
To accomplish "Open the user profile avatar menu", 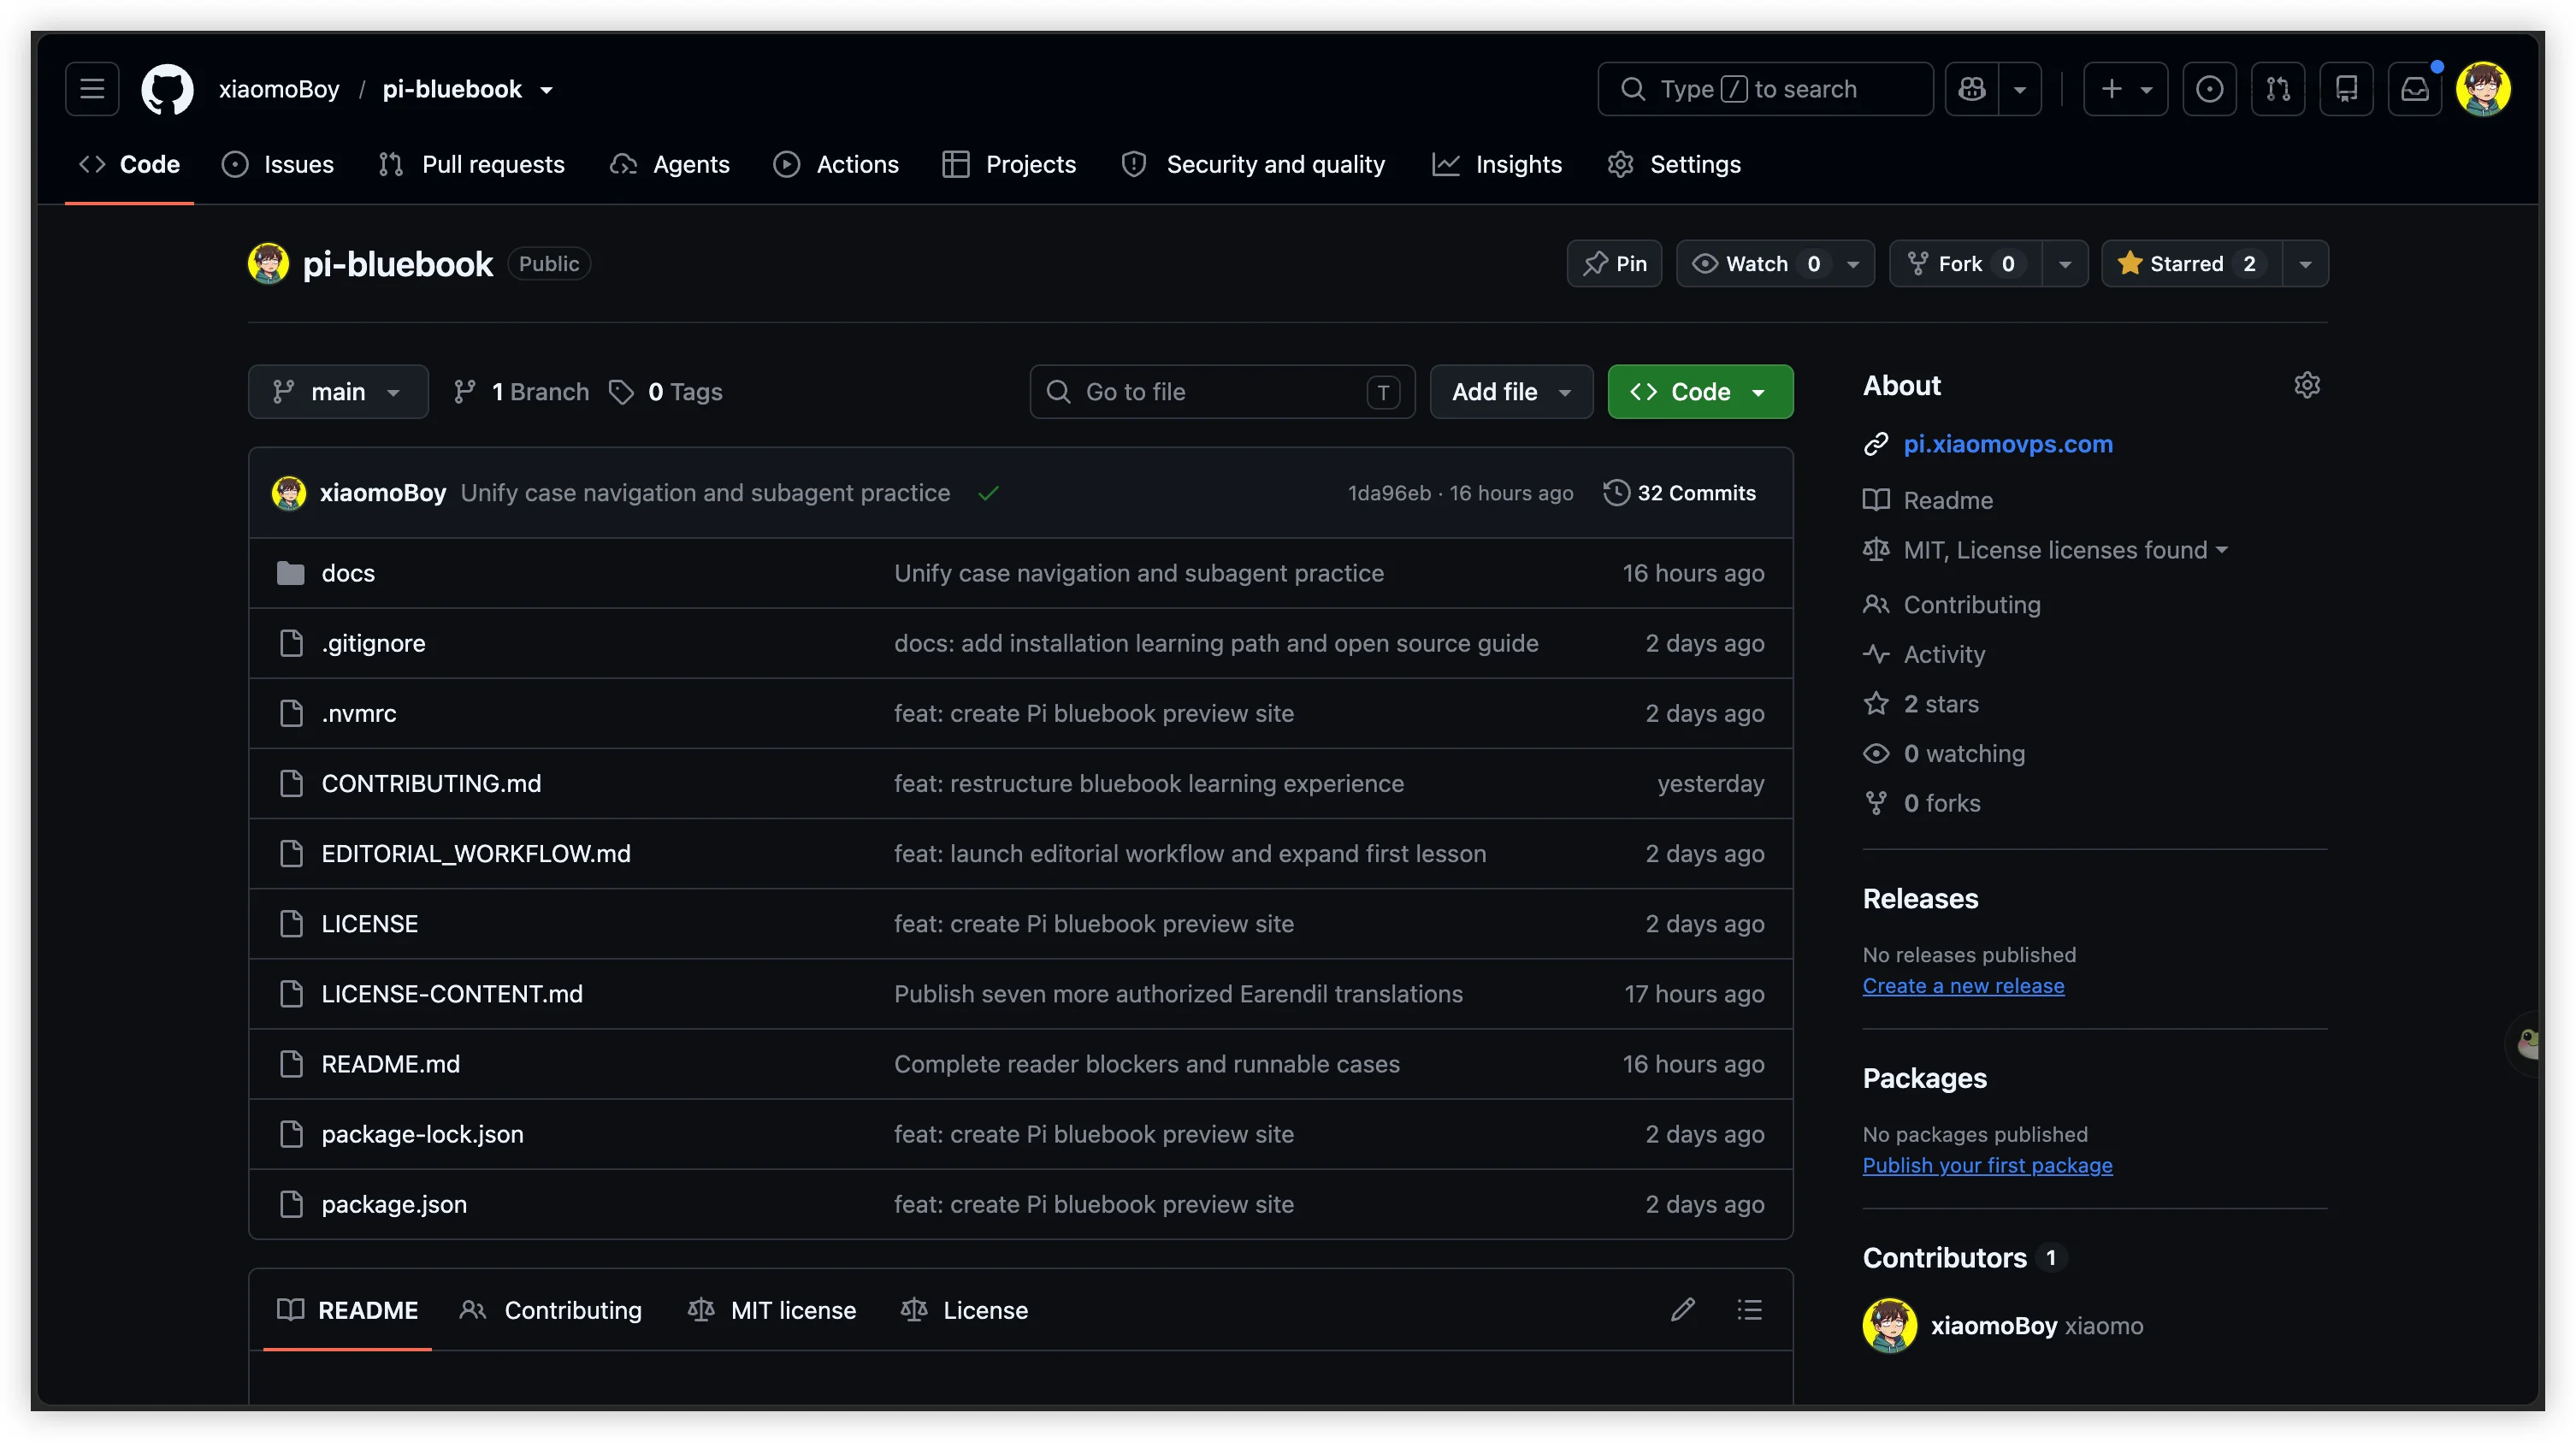I will point(2483,89).
